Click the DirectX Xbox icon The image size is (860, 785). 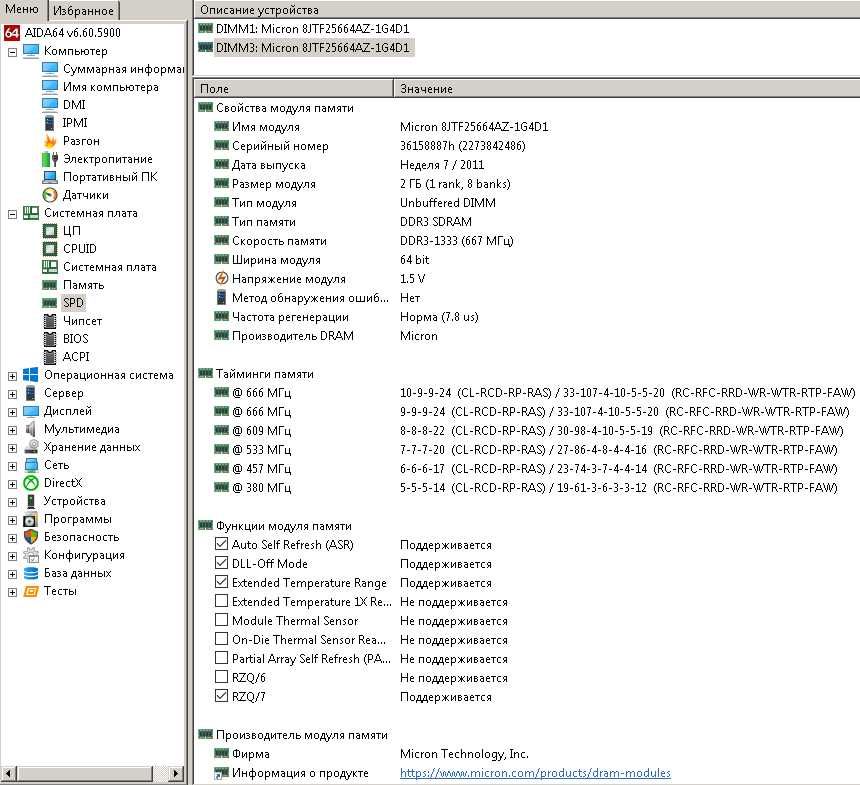tap(31, 483)
